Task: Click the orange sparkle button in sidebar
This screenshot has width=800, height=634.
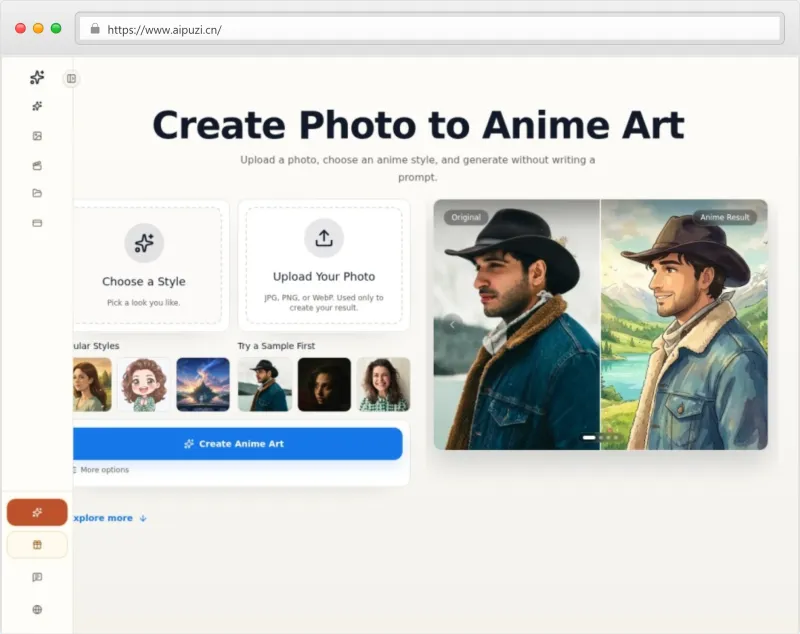Action: pos(37,512)
